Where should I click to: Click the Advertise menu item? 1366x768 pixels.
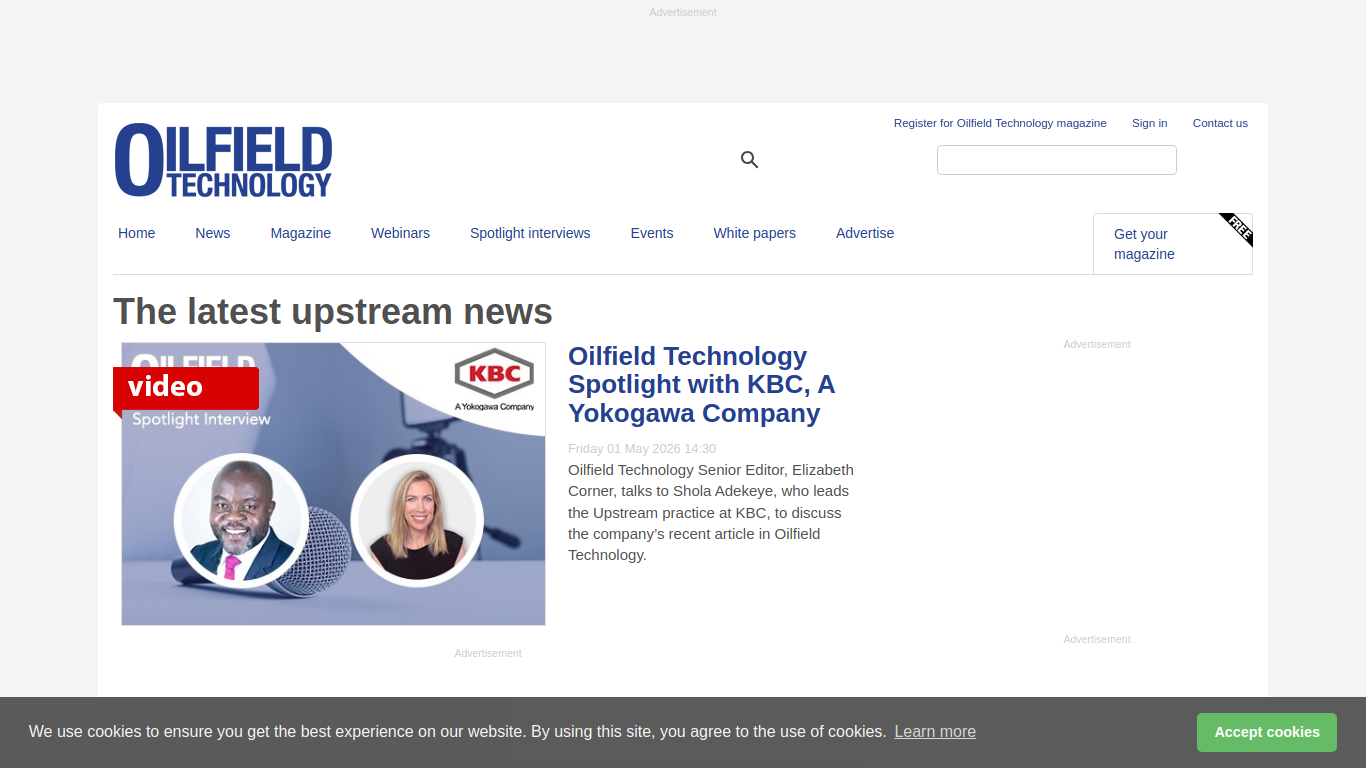(x=865, y=233)
